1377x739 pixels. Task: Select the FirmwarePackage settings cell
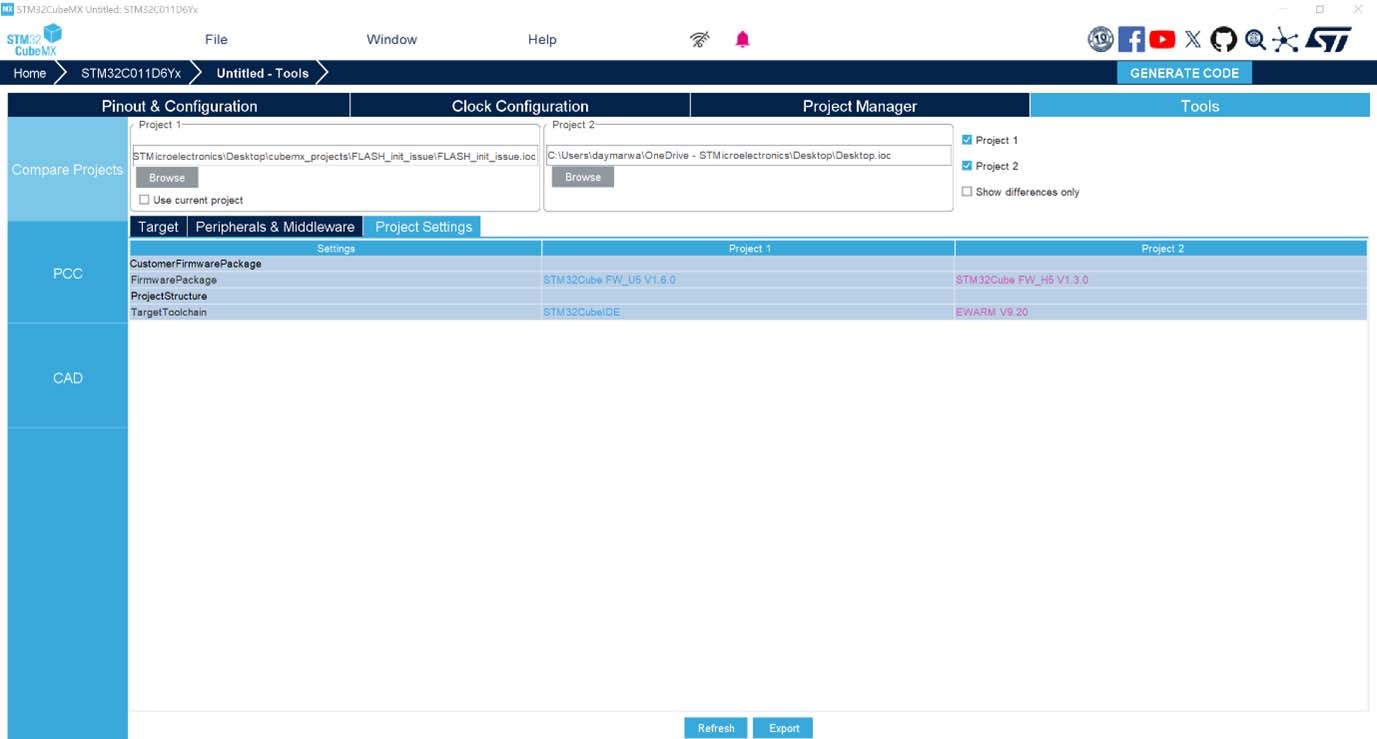pos(336,280)
